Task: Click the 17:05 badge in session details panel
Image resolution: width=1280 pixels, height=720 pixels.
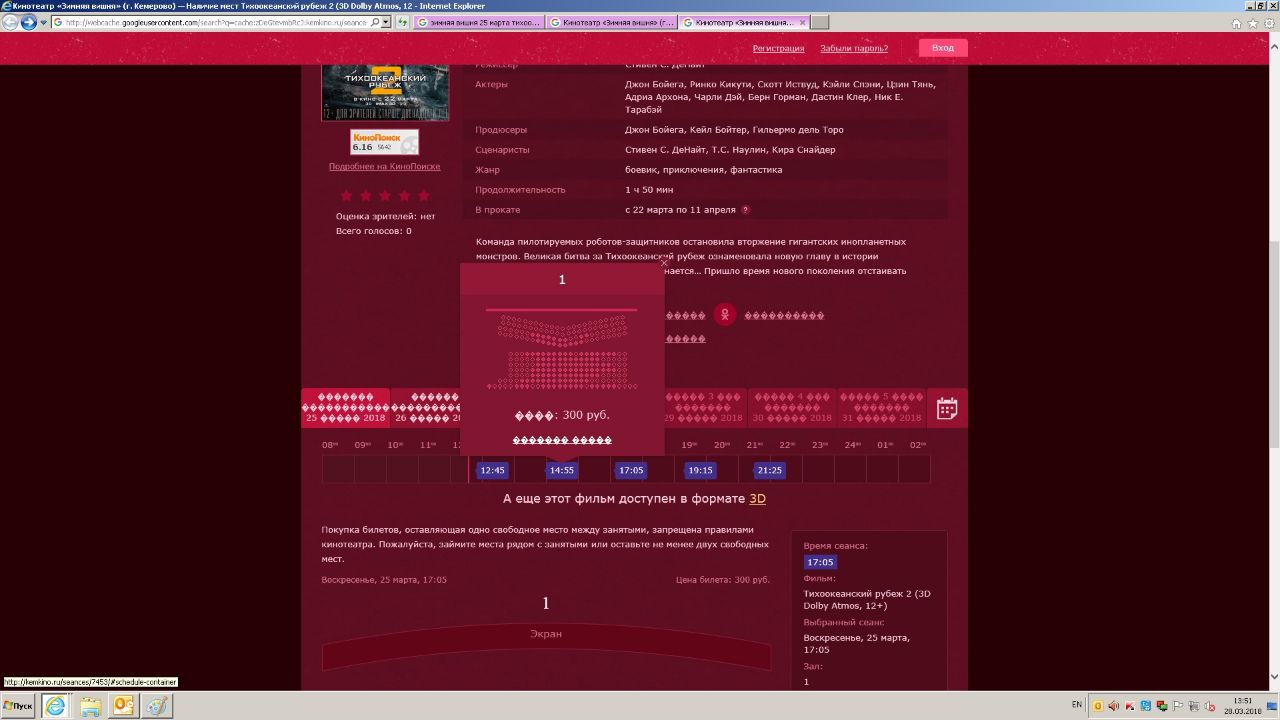Action: (820, 562)
